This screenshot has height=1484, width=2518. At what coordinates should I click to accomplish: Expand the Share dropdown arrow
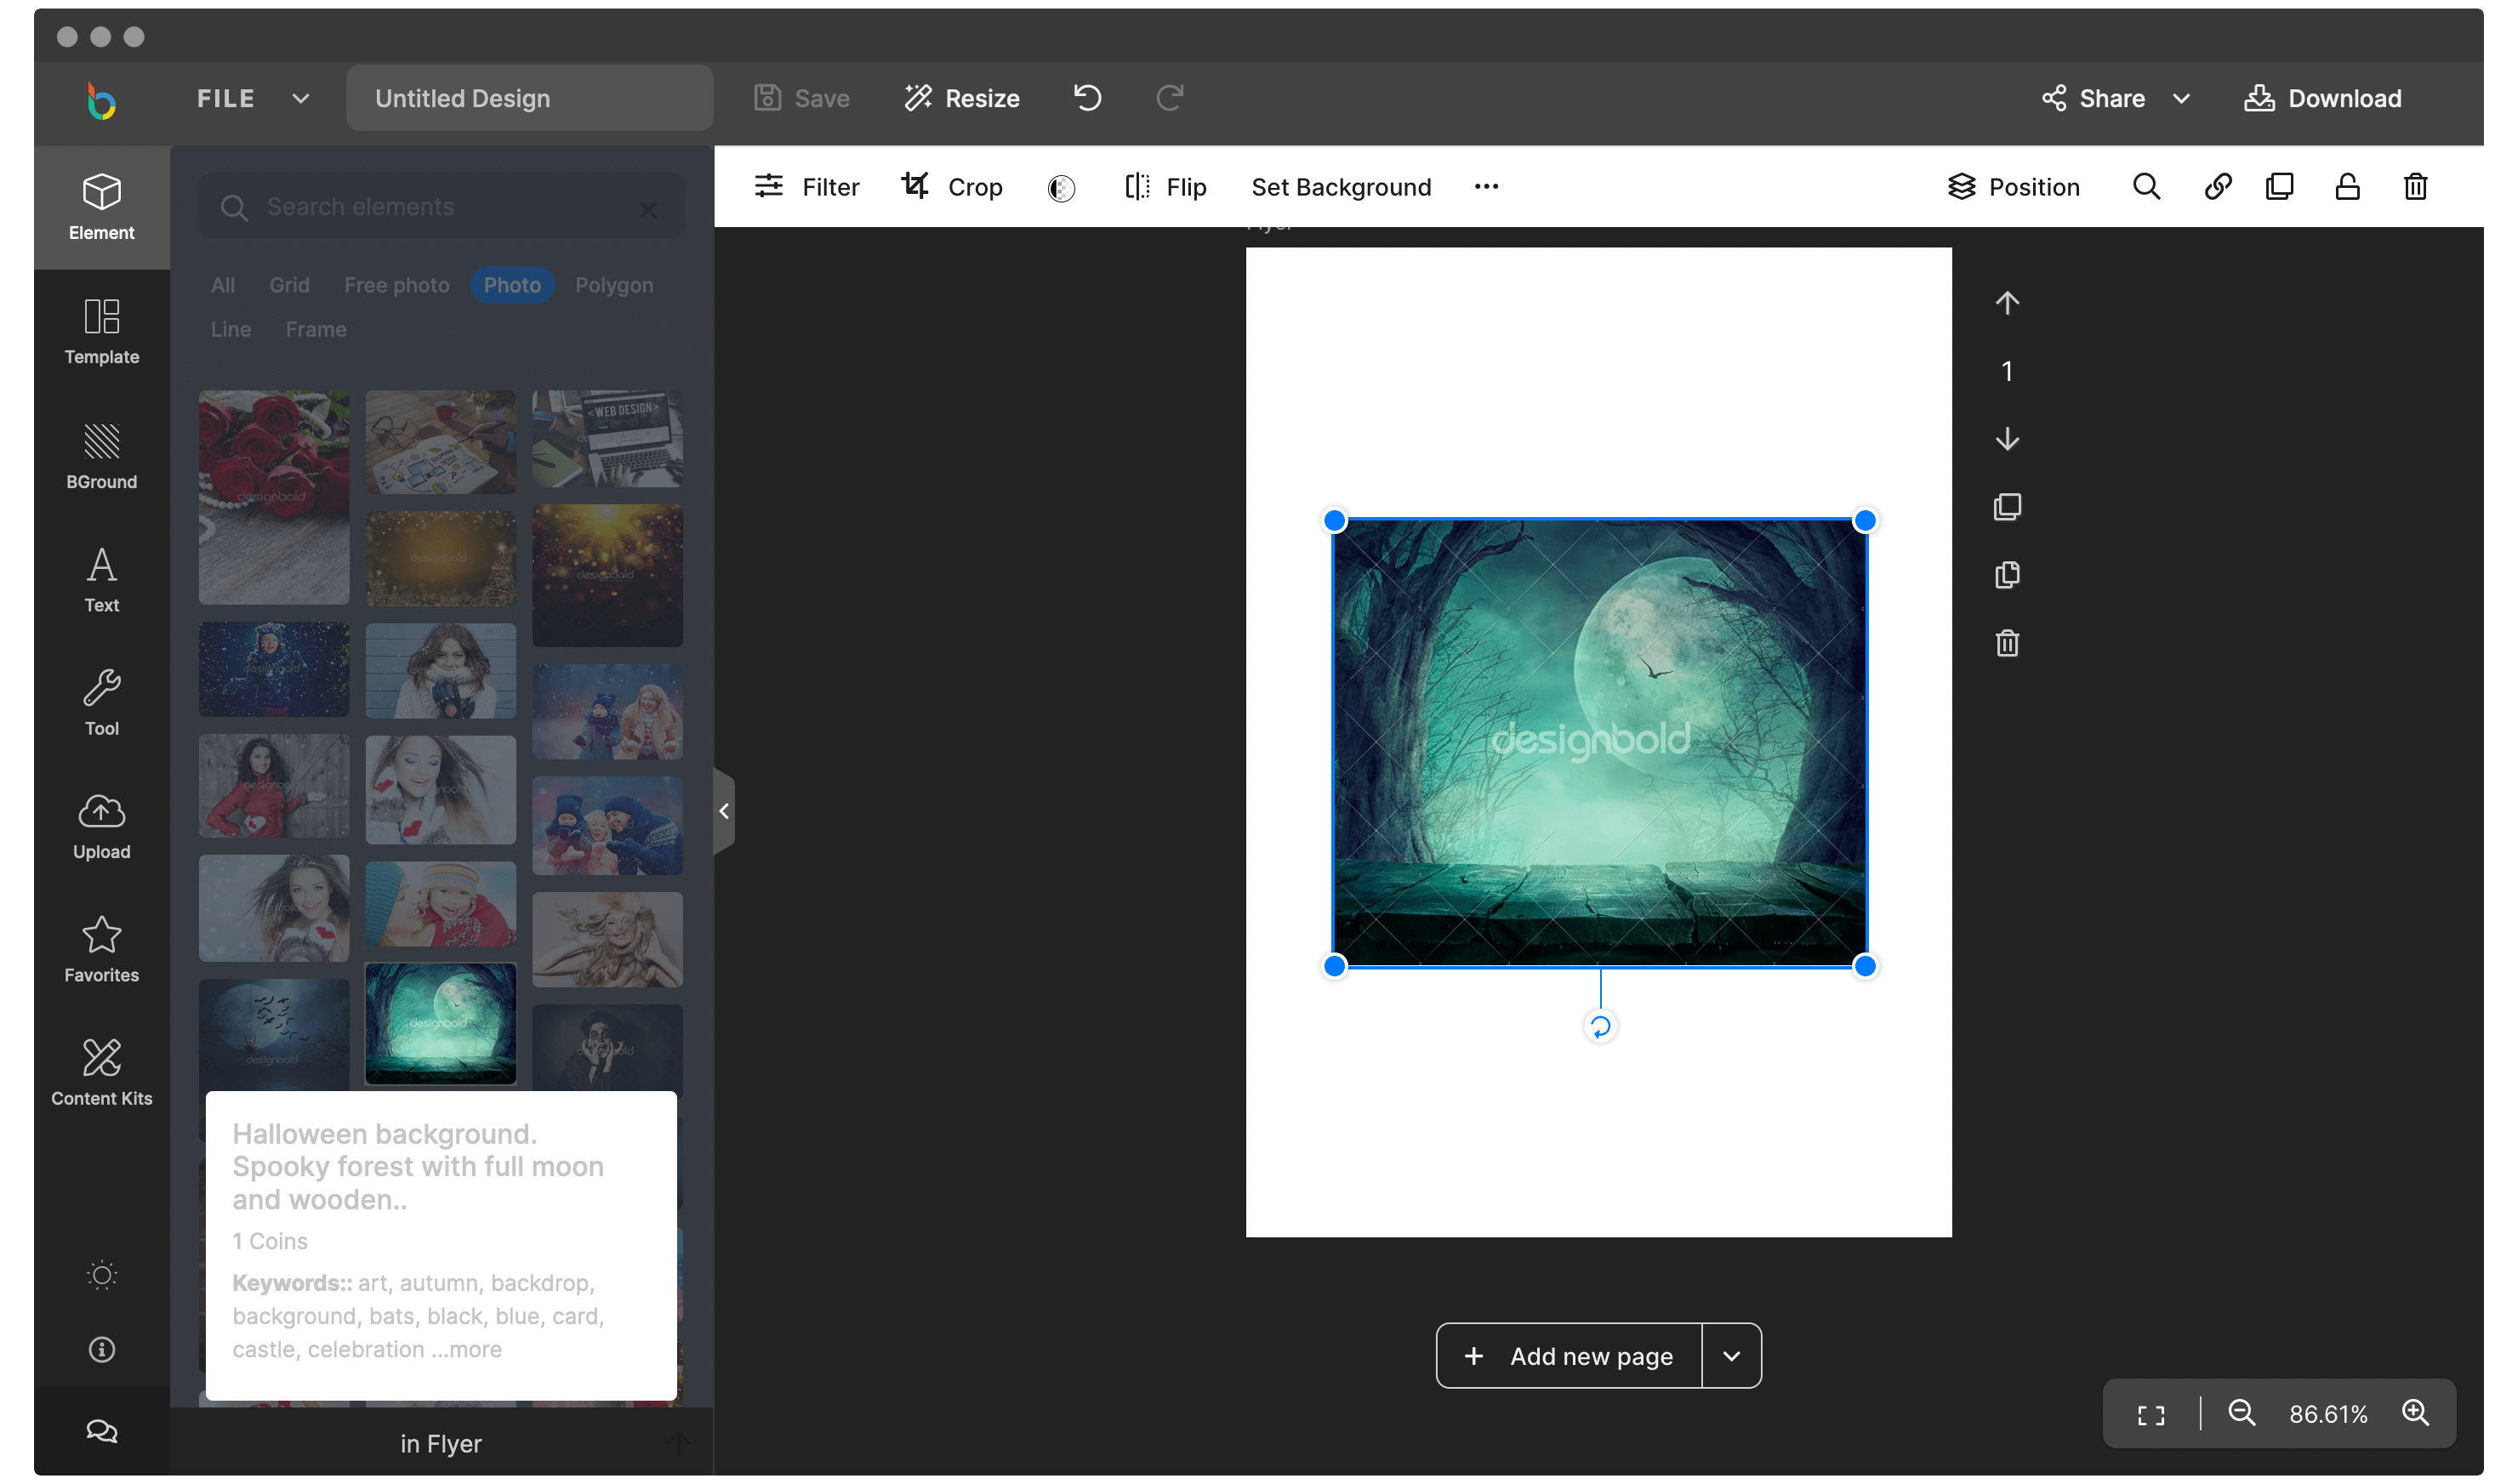pos(2182,98)
